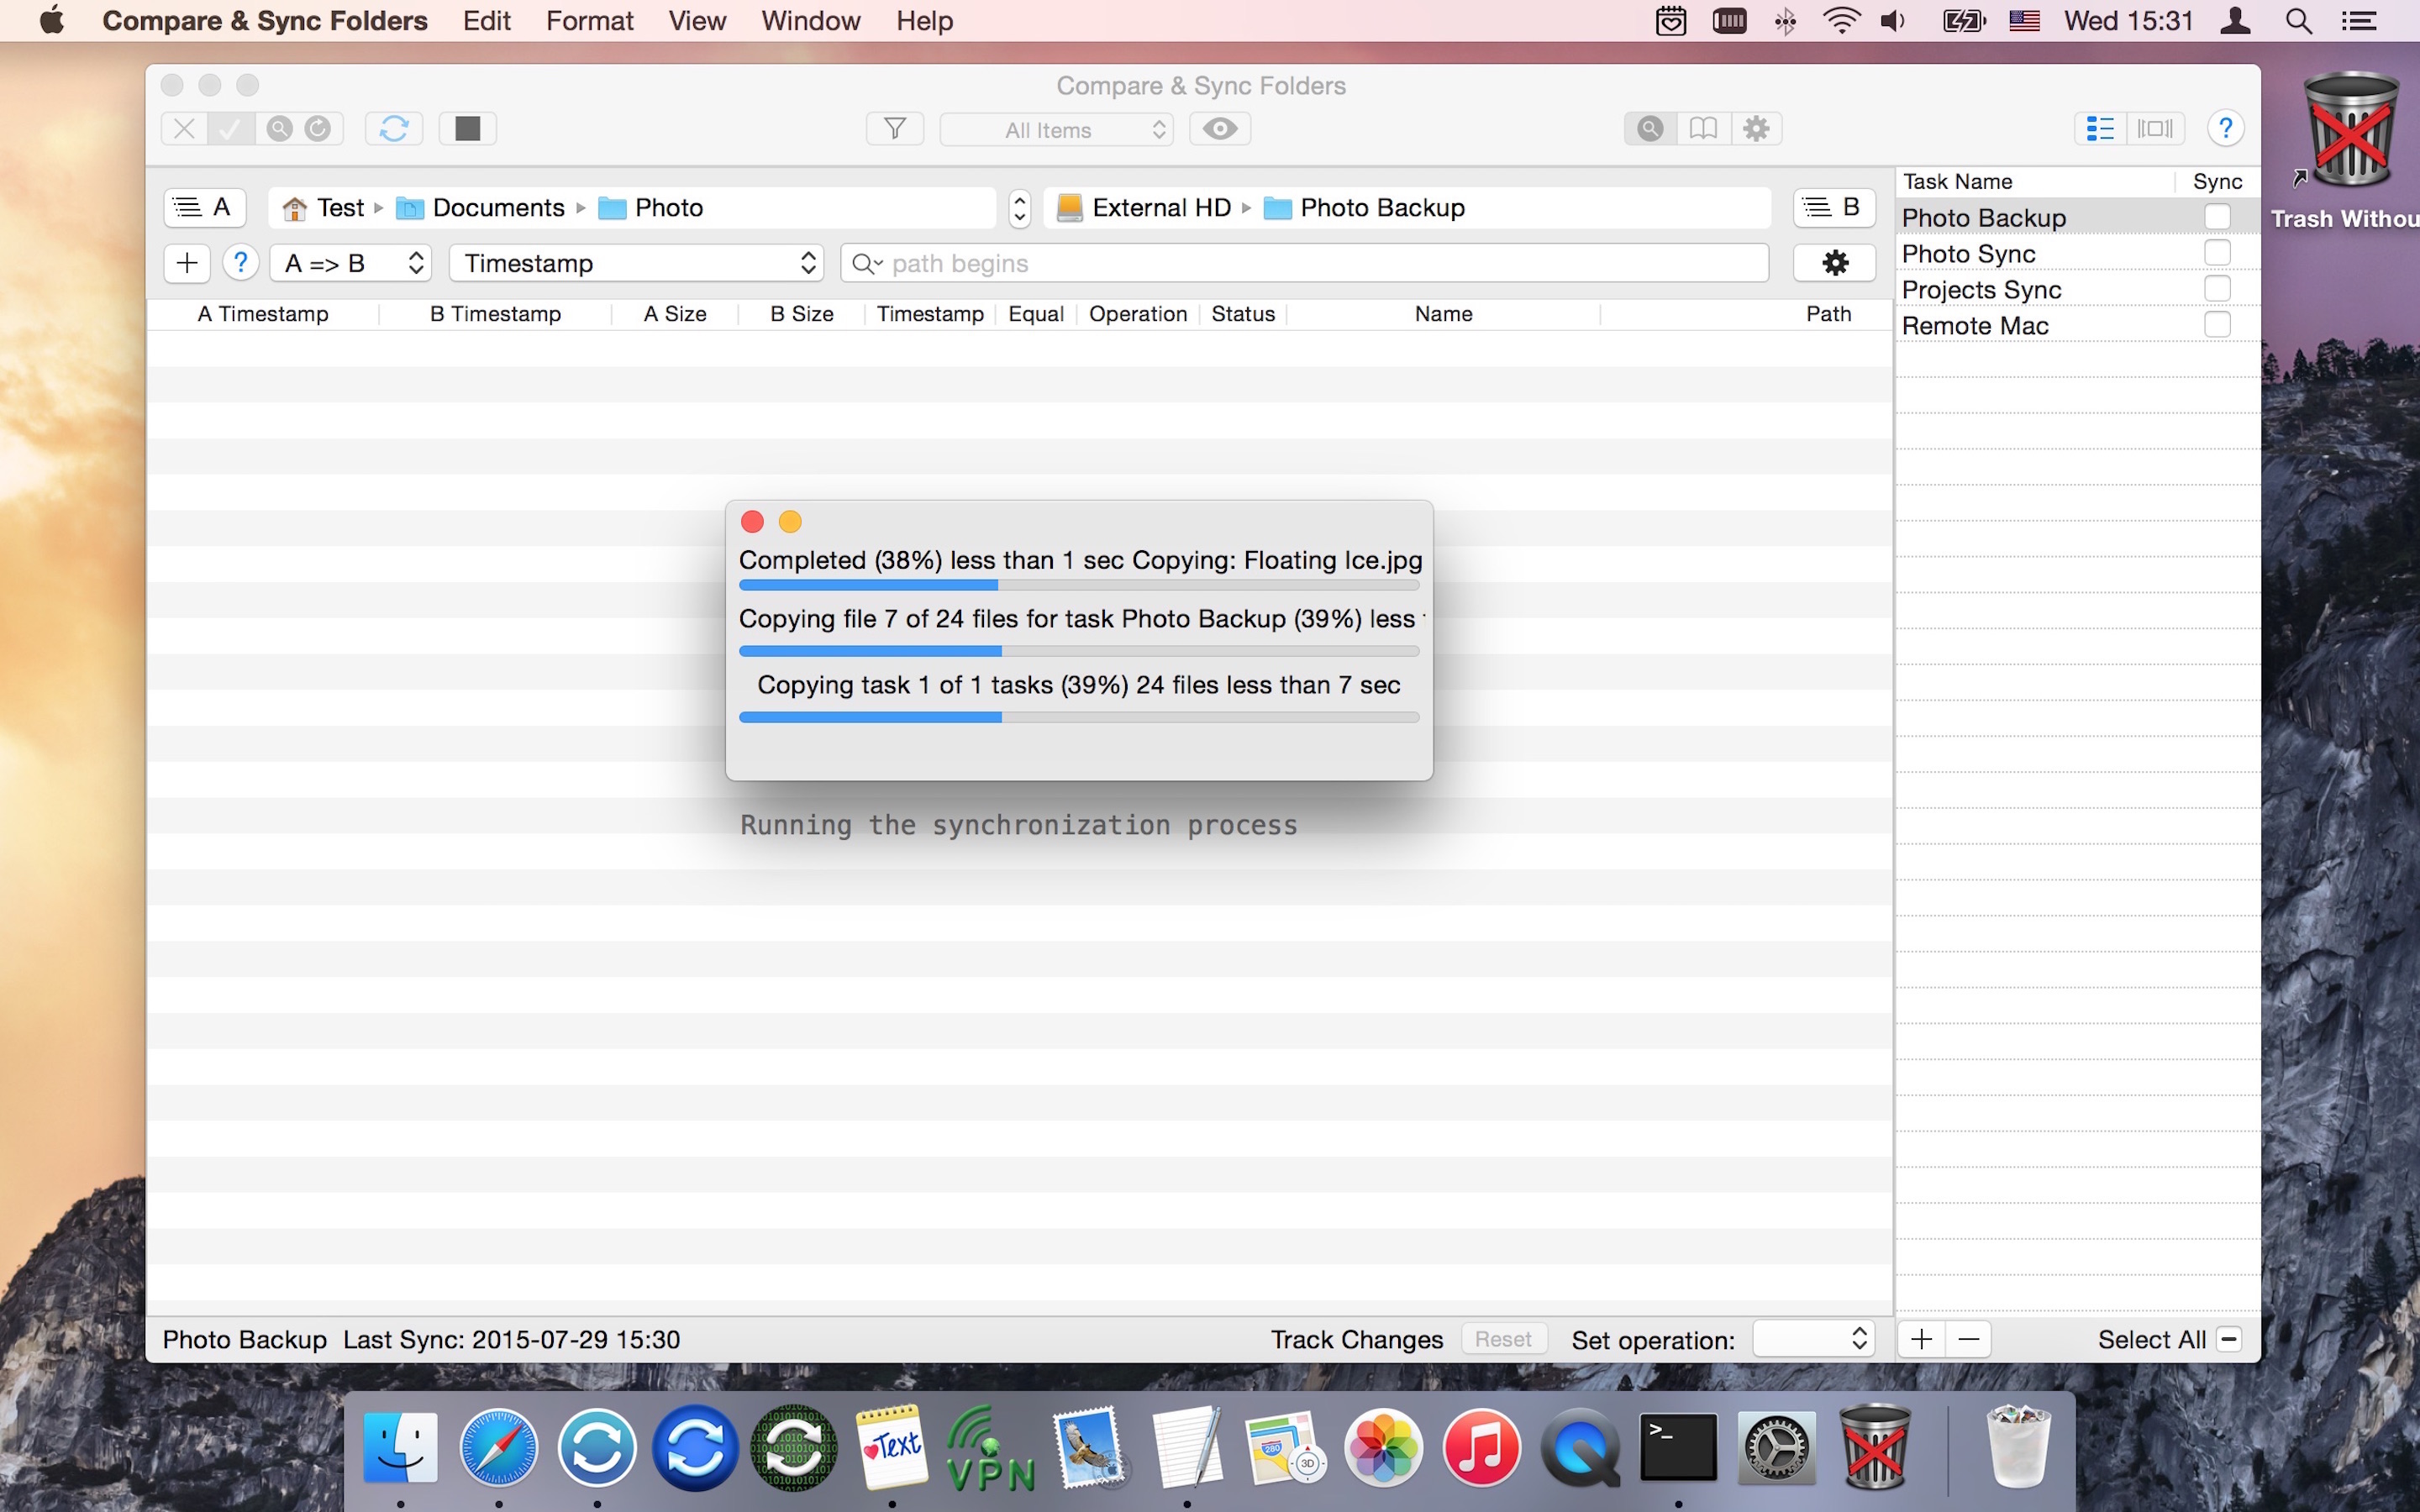Image resolution: width=2420 pixels, height=1512 pixels.
Task: Expand the Timestamp comparison dropdown
Action: tap(636, 263)
